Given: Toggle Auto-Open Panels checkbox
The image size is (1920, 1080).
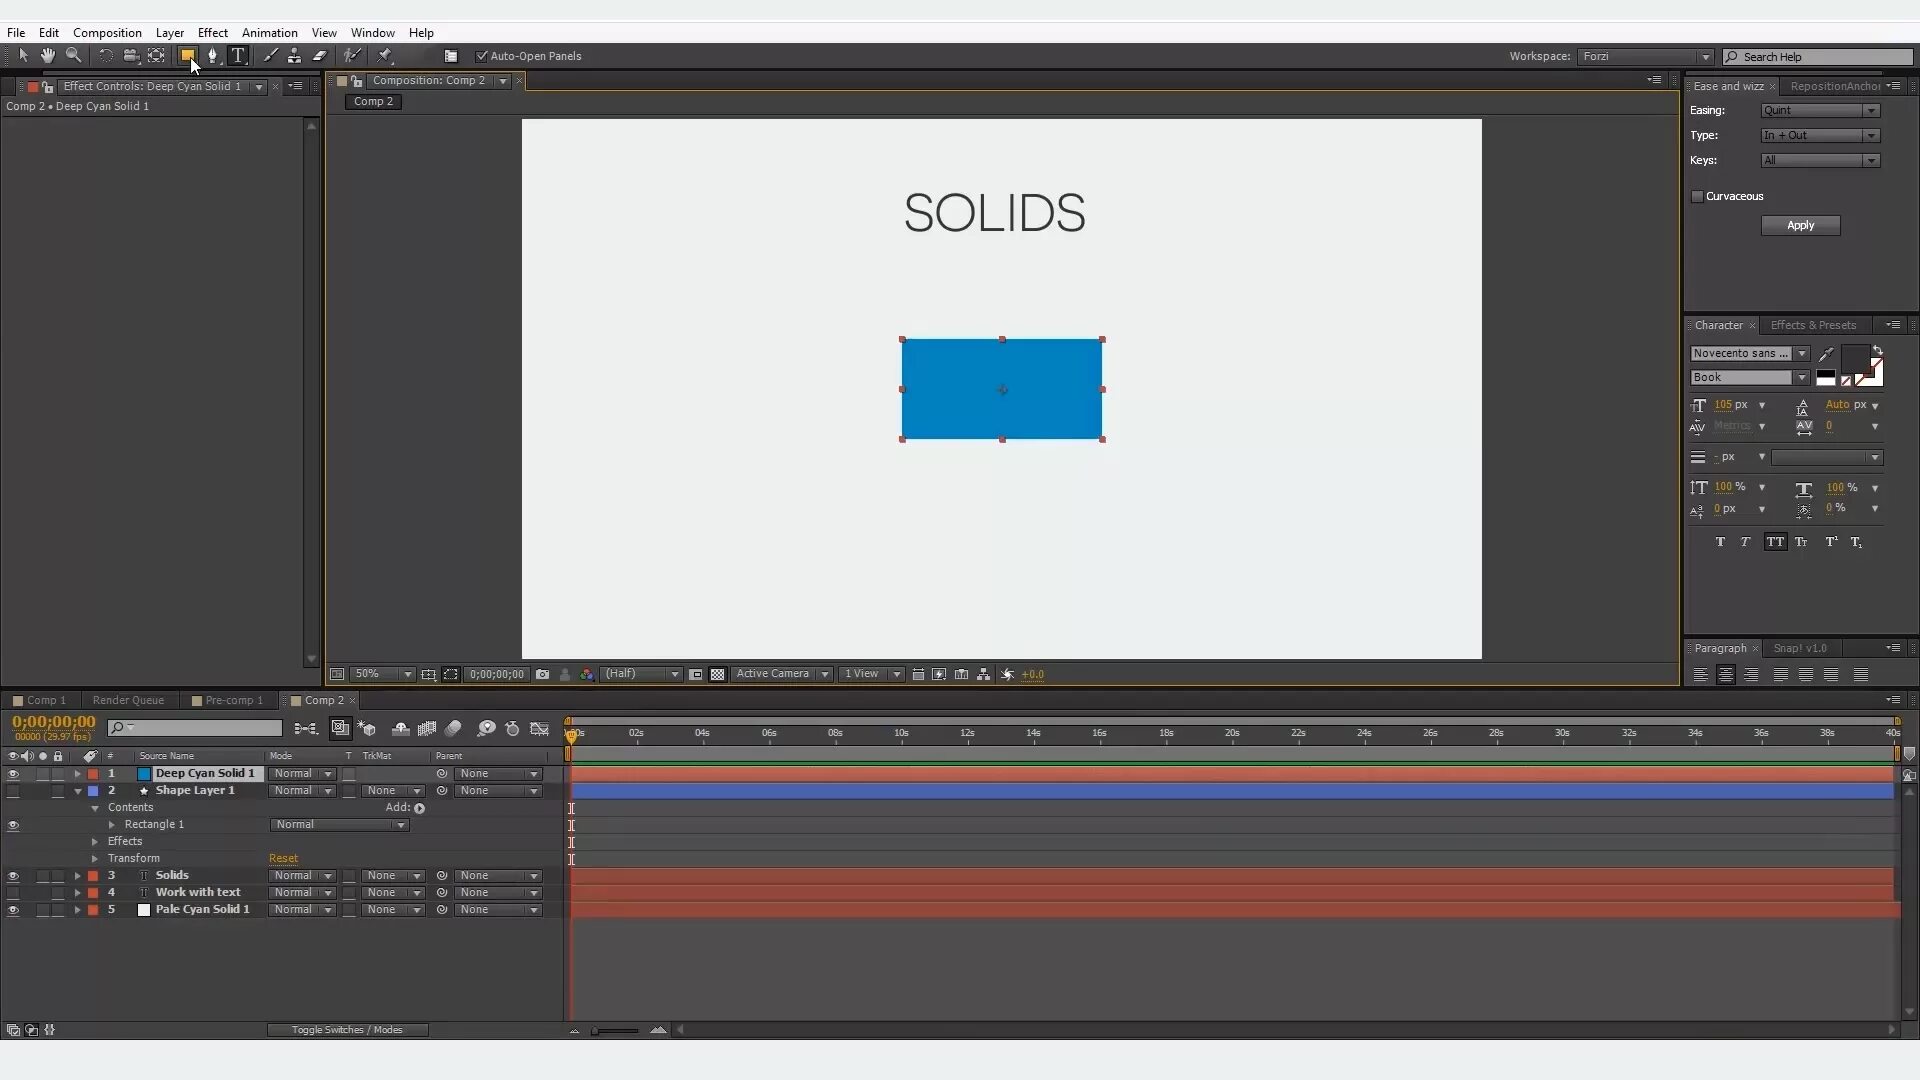Looking at the screenshot, I should [482, 57].
